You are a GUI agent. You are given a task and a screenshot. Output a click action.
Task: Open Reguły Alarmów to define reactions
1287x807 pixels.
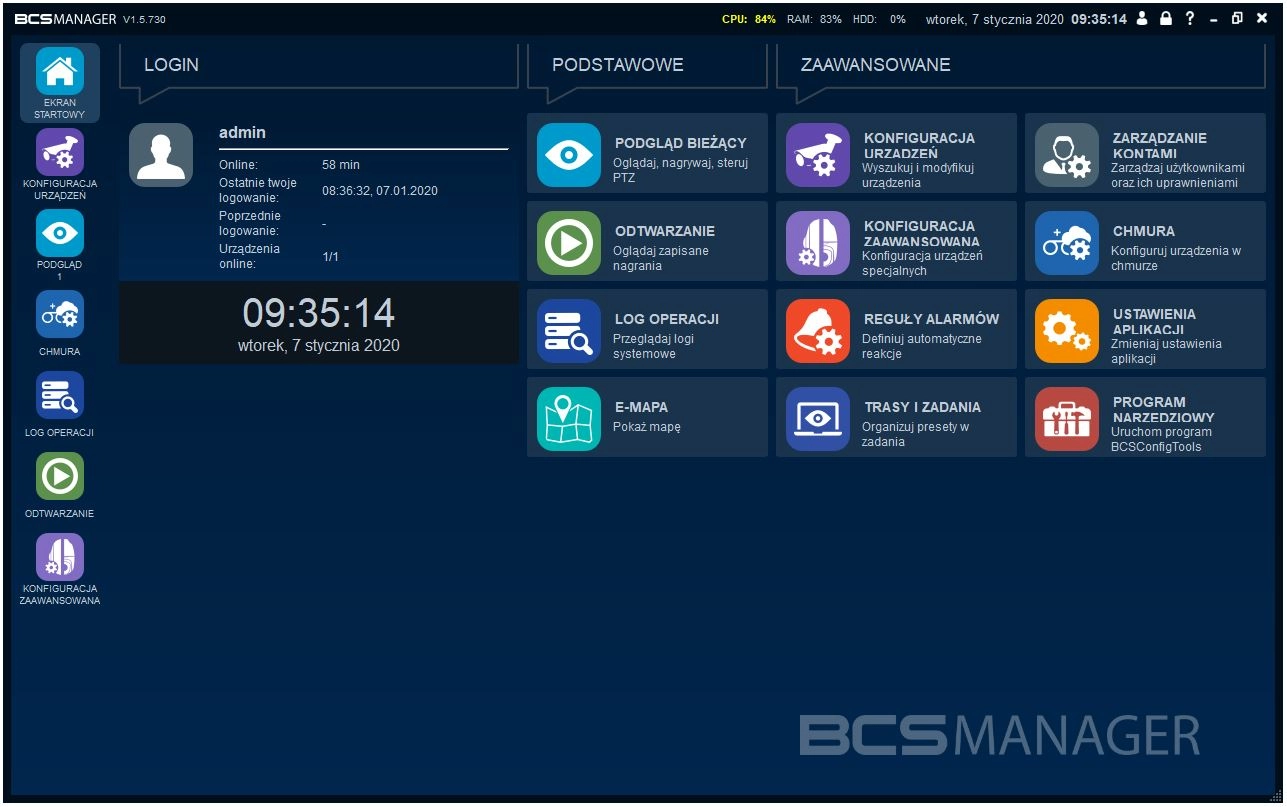pyautogui.click(x=896, y=329)
